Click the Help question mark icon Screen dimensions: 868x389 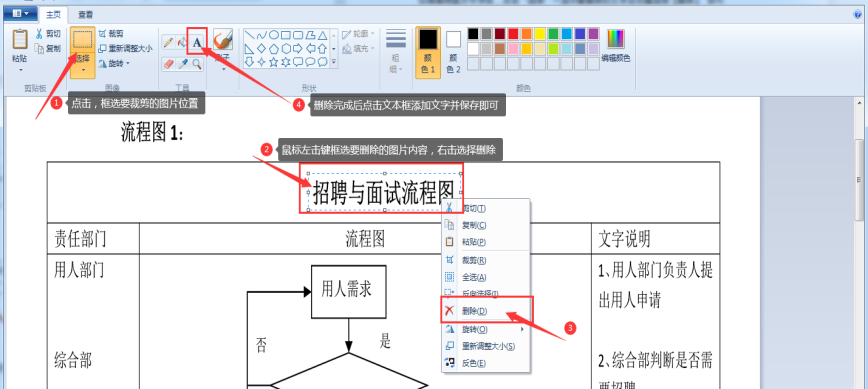(858, 14)
